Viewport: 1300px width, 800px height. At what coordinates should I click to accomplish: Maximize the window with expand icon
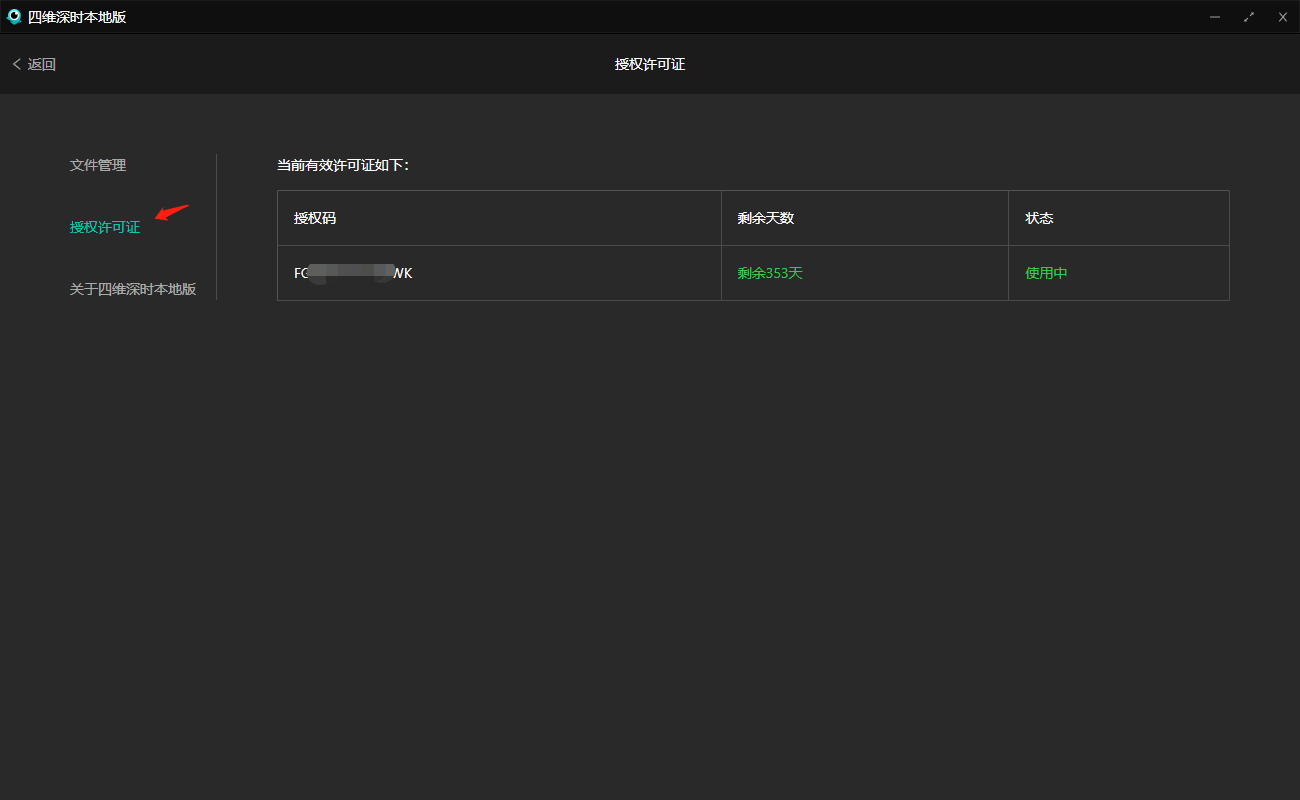point(1249,17)
